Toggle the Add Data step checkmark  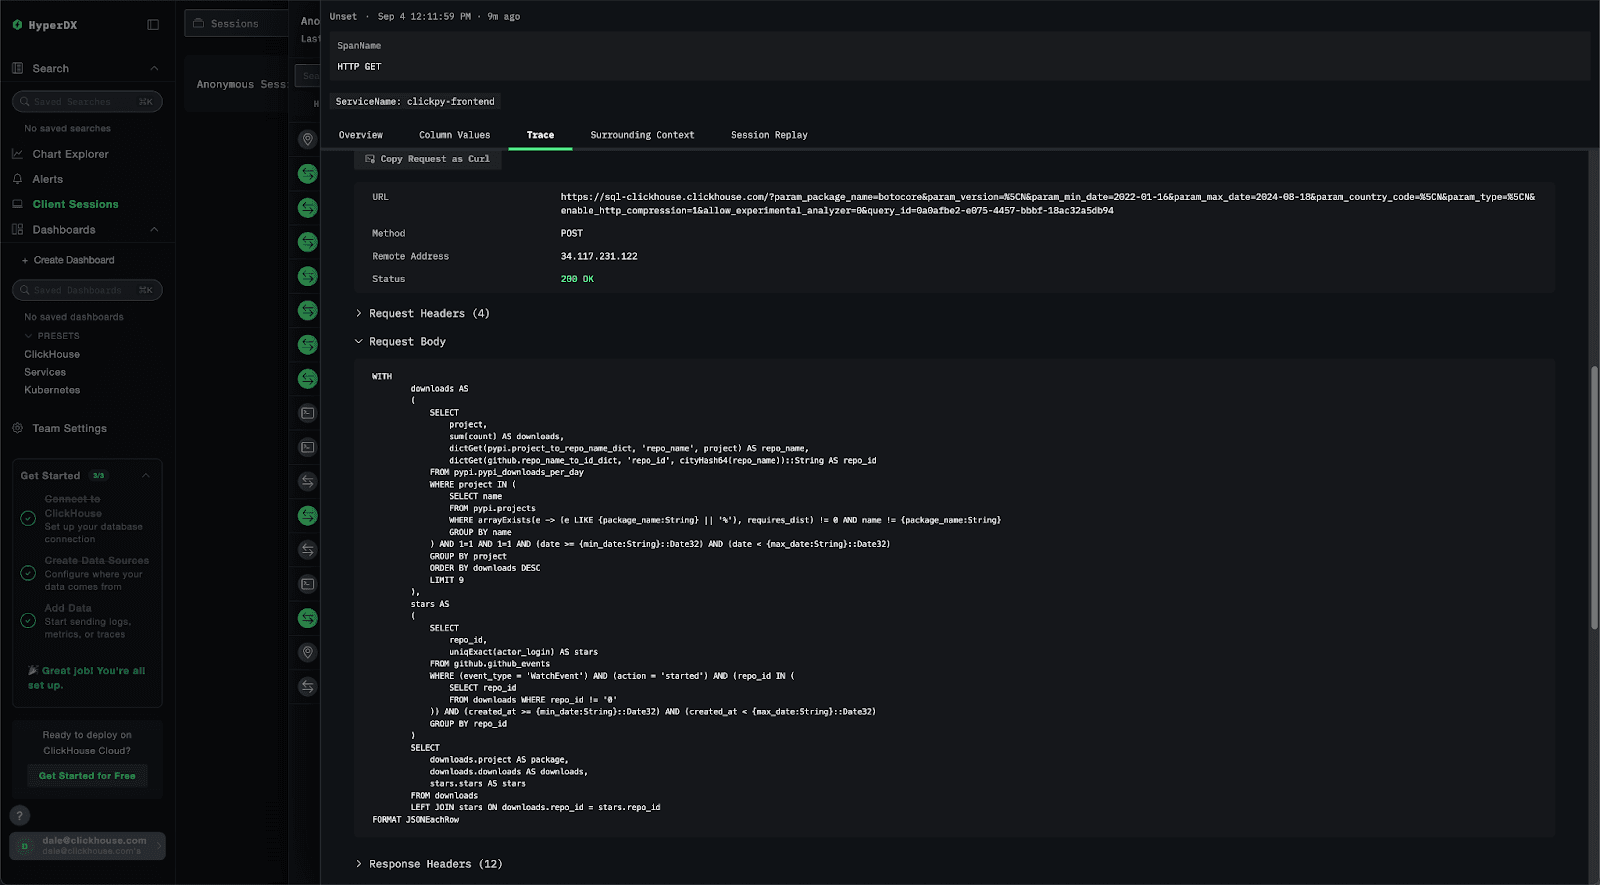[x=29, y=621]
